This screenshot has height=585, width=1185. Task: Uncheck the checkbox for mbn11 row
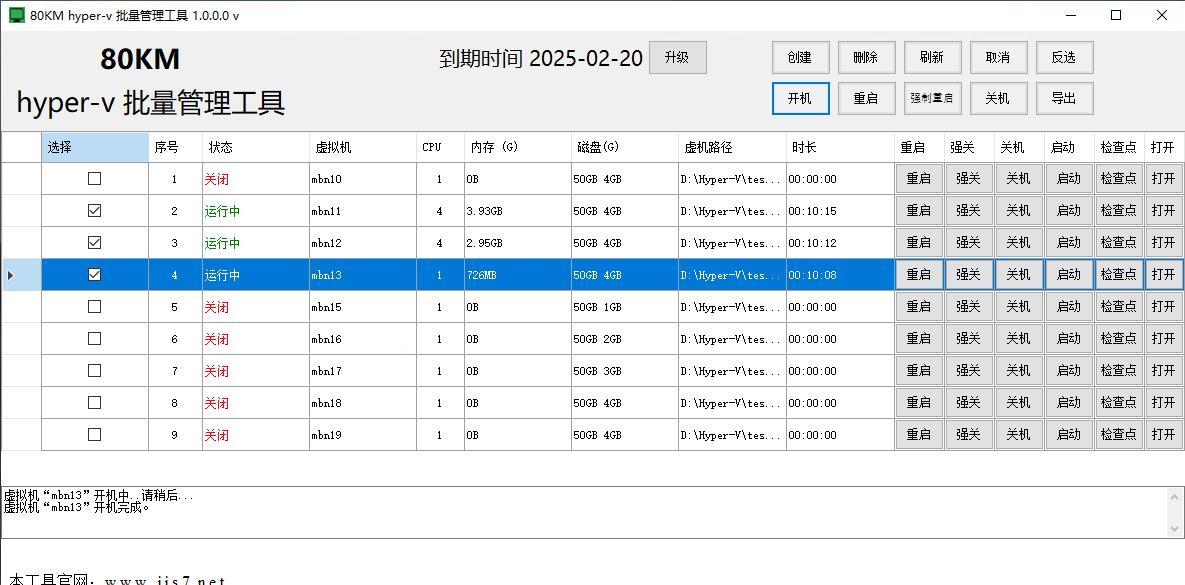click(94, 211)
